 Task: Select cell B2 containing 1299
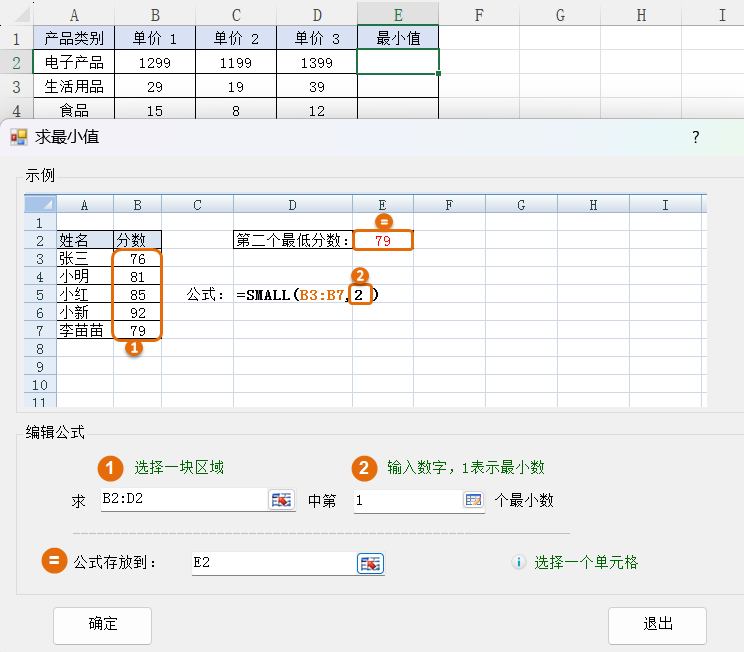pyautogui.click(x=154, y=62)
